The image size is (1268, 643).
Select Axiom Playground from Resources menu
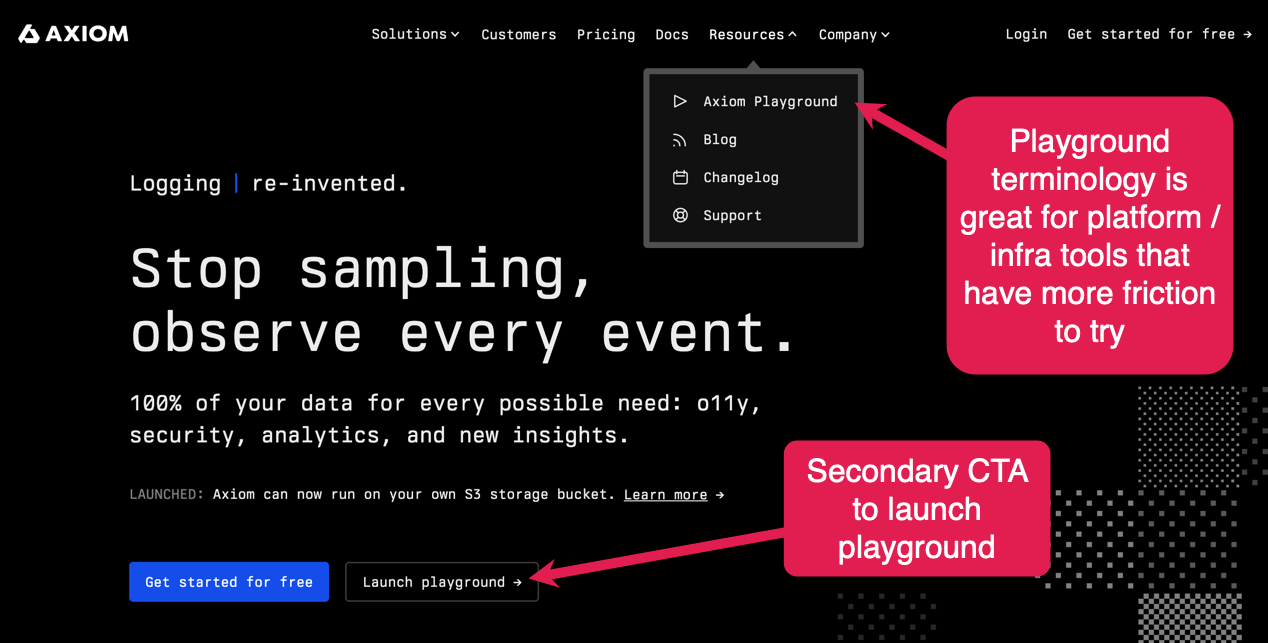coord(754,102)
